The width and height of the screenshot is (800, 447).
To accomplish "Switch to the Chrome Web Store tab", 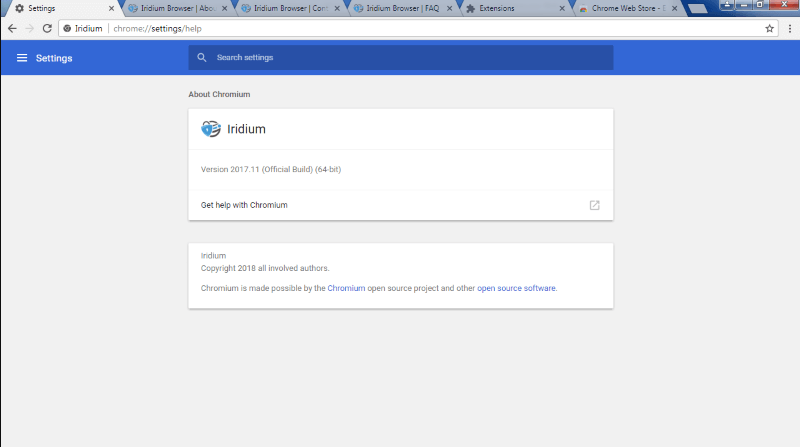I will click(628, 8).
